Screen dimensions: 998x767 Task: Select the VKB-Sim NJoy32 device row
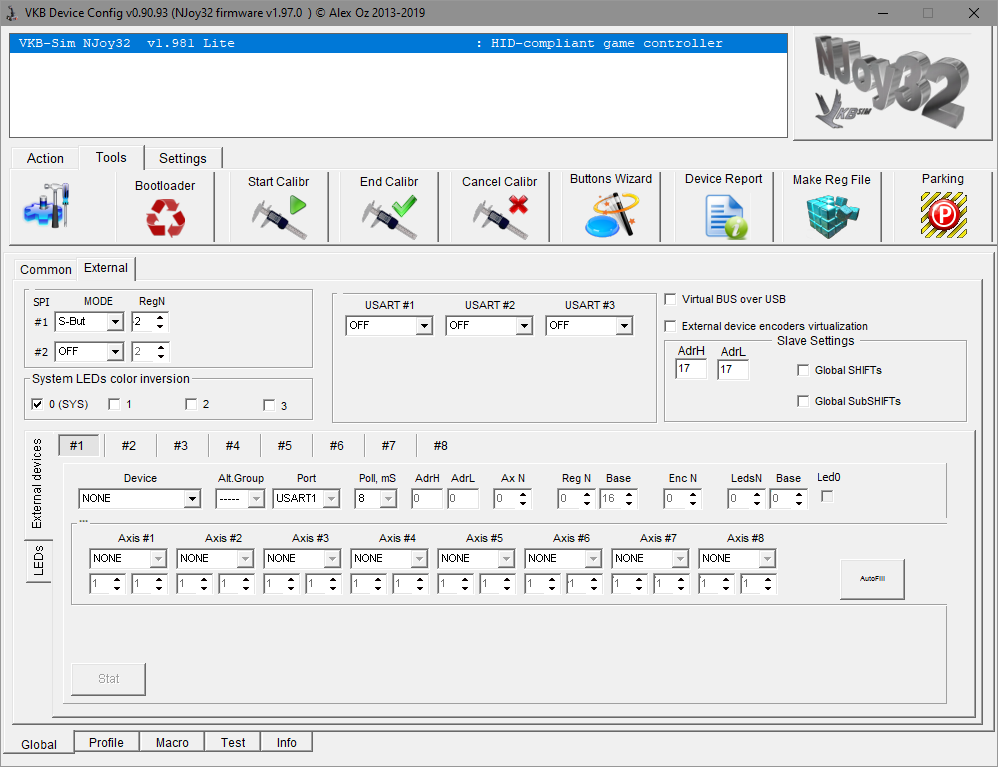(x=398, y=43)
